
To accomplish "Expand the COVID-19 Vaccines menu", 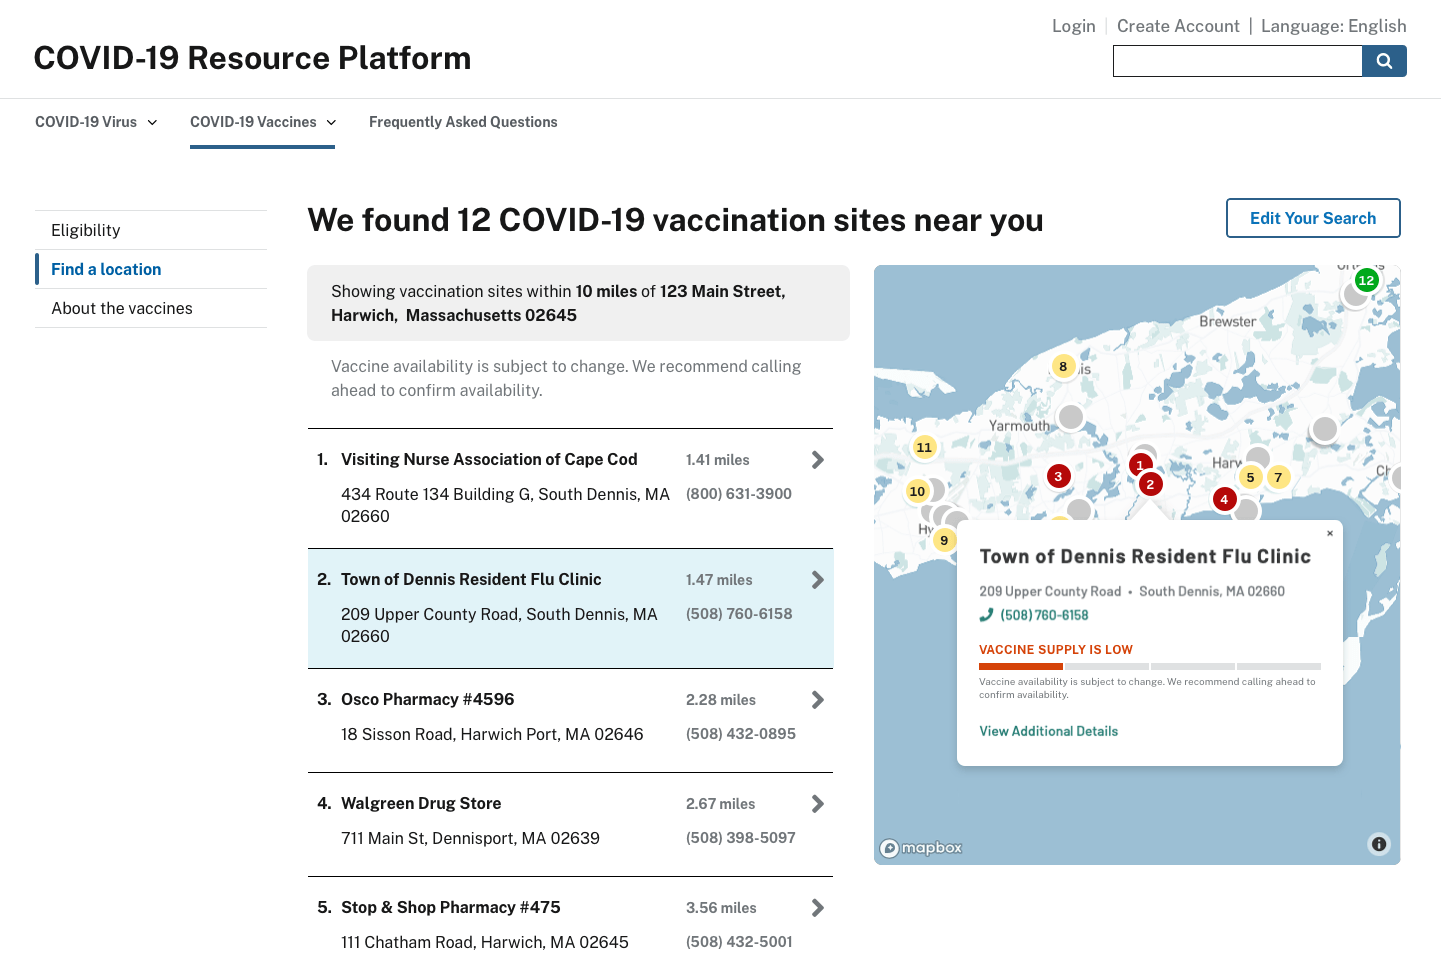I will [x=263, y=122].
